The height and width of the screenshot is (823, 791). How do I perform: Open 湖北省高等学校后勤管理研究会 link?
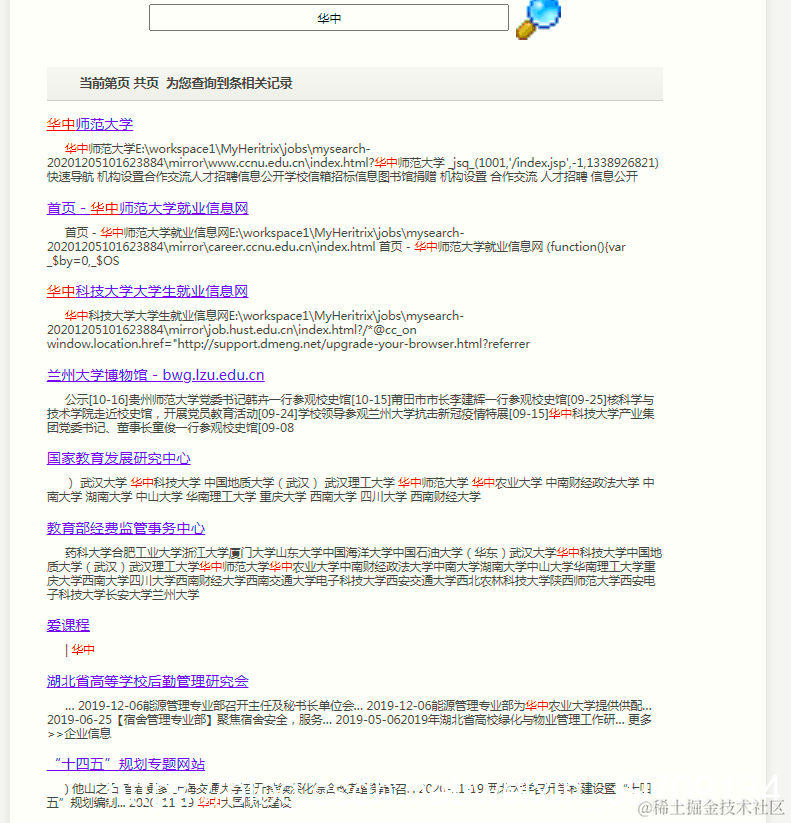[x=147, y=681]
